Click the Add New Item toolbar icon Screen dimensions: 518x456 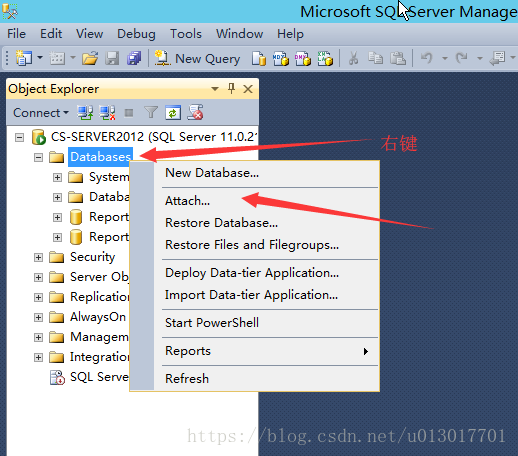pyautogui.click(x=57, y=58)
